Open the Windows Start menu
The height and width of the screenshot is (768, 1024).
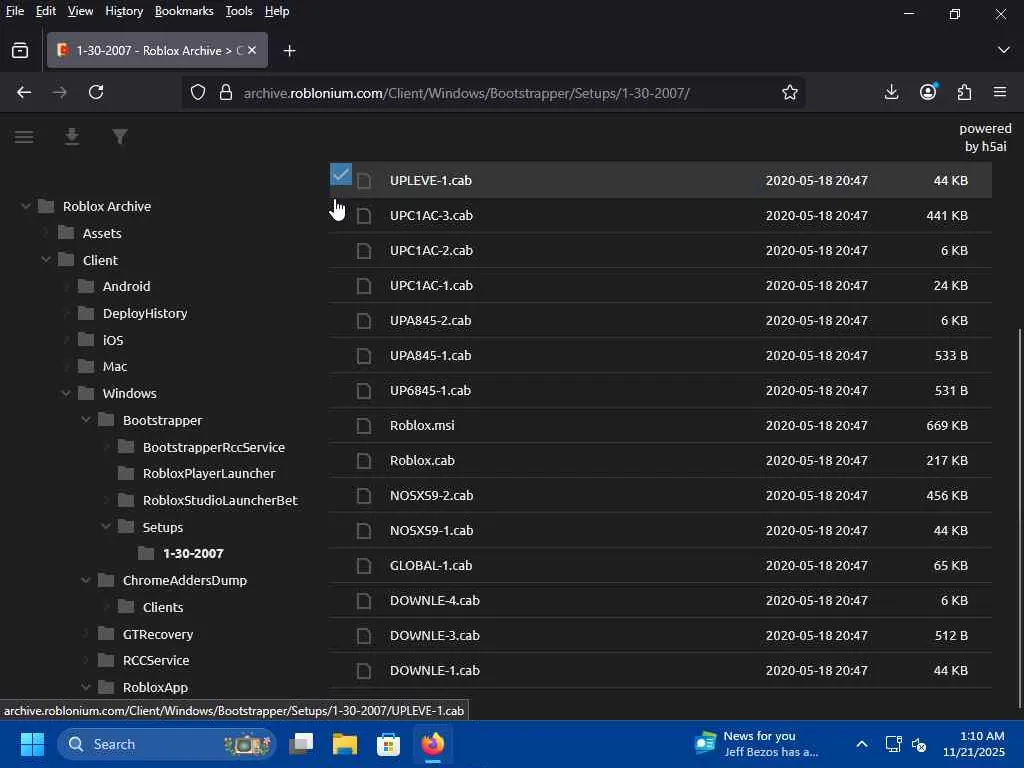[x=32, y=744]
